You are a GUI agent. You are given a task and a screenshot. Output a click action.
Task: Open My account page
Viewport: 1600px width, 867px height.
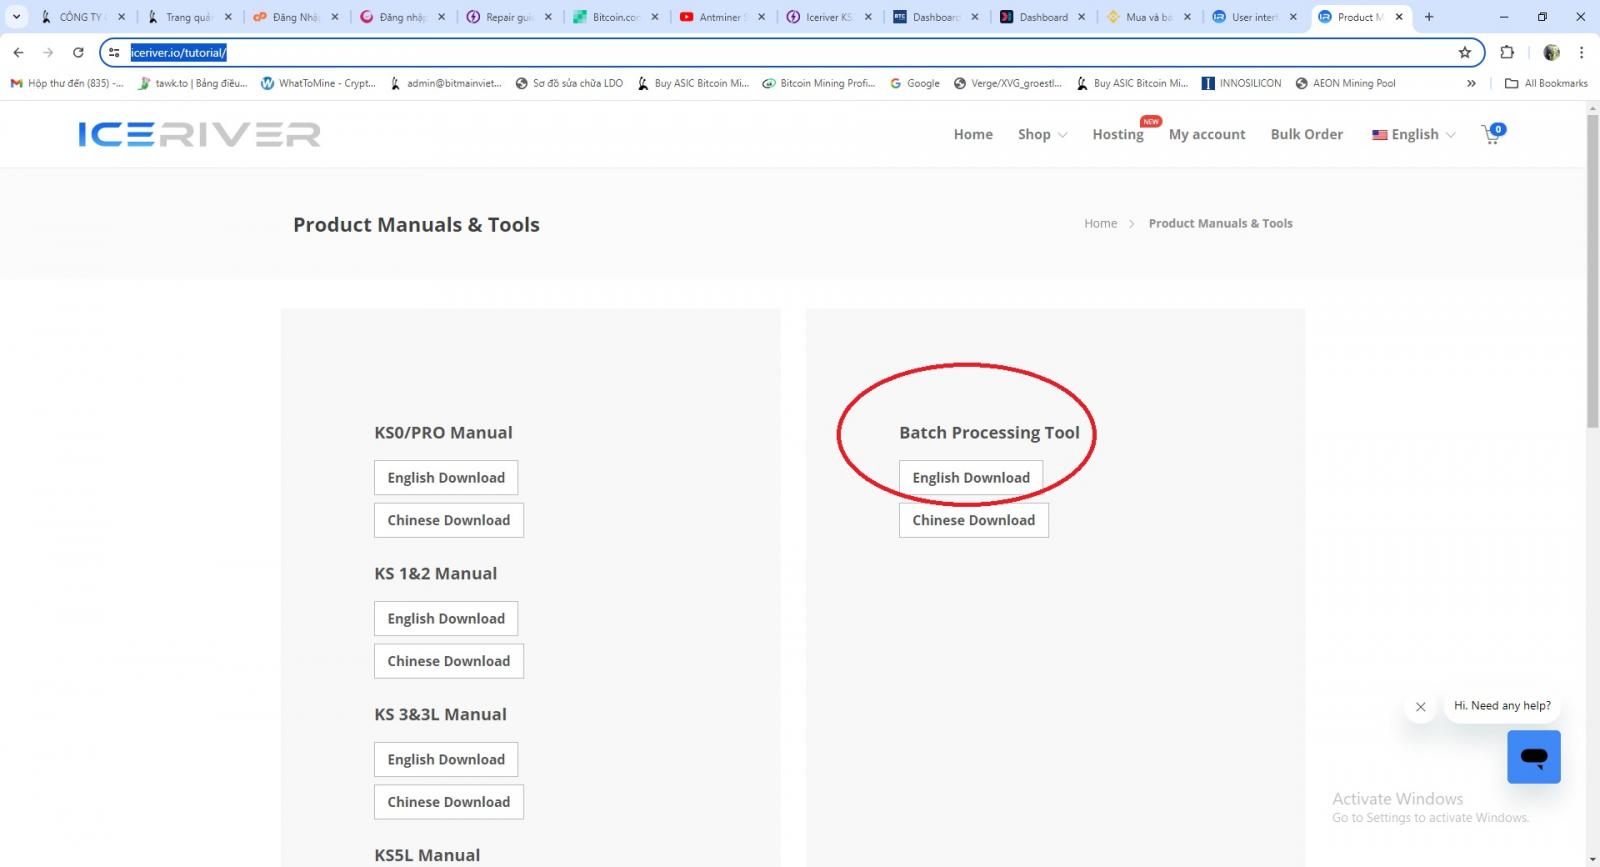(1207, 134)
